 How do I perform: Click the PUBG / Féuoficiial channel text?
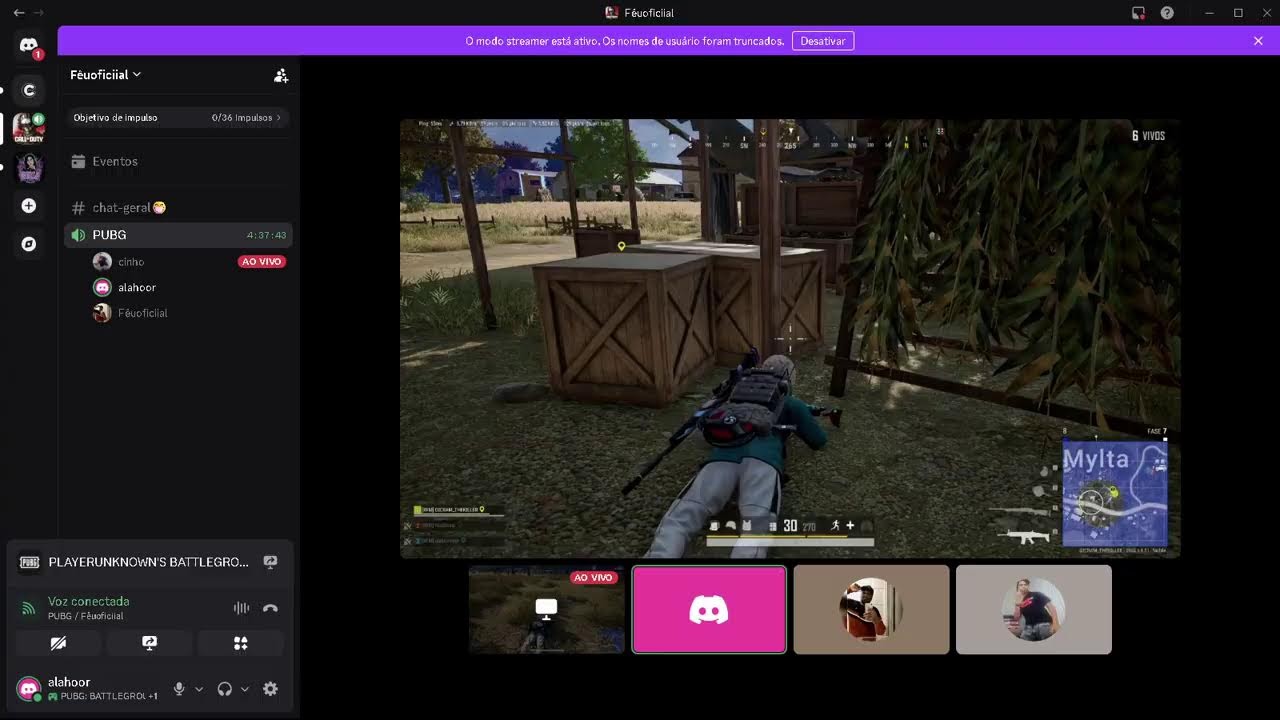(x=86, y=616)
